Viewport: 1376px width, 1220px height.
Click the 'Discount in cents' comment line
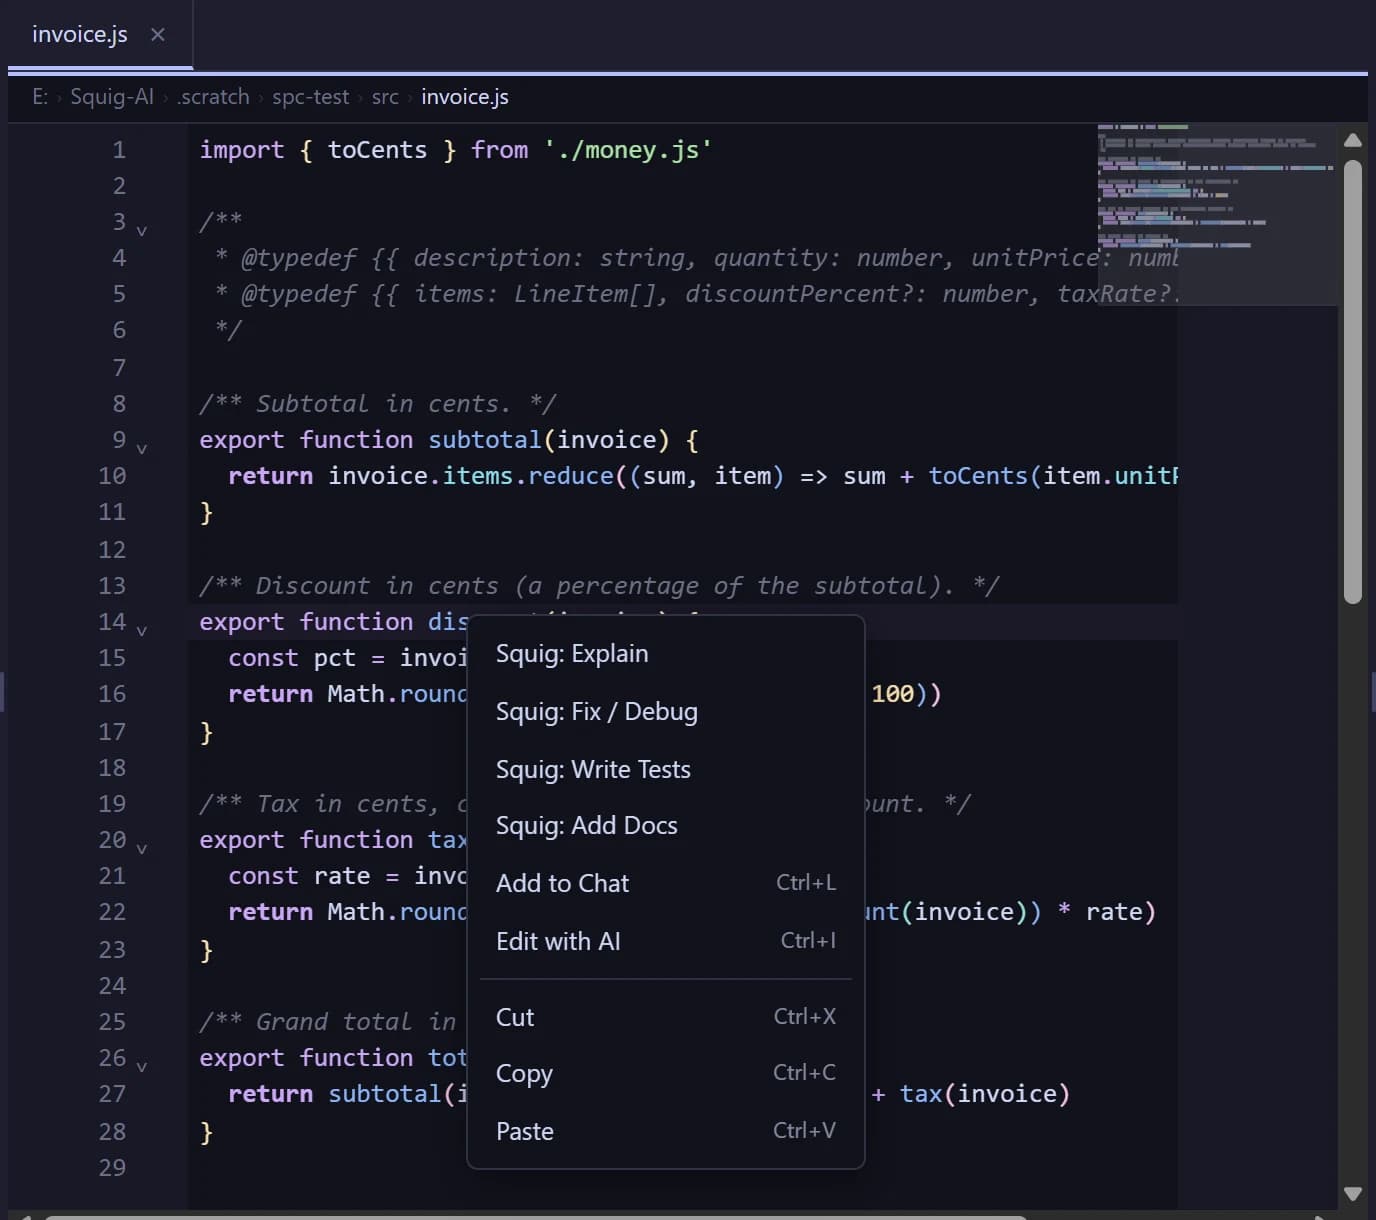(x=599, y=586)
